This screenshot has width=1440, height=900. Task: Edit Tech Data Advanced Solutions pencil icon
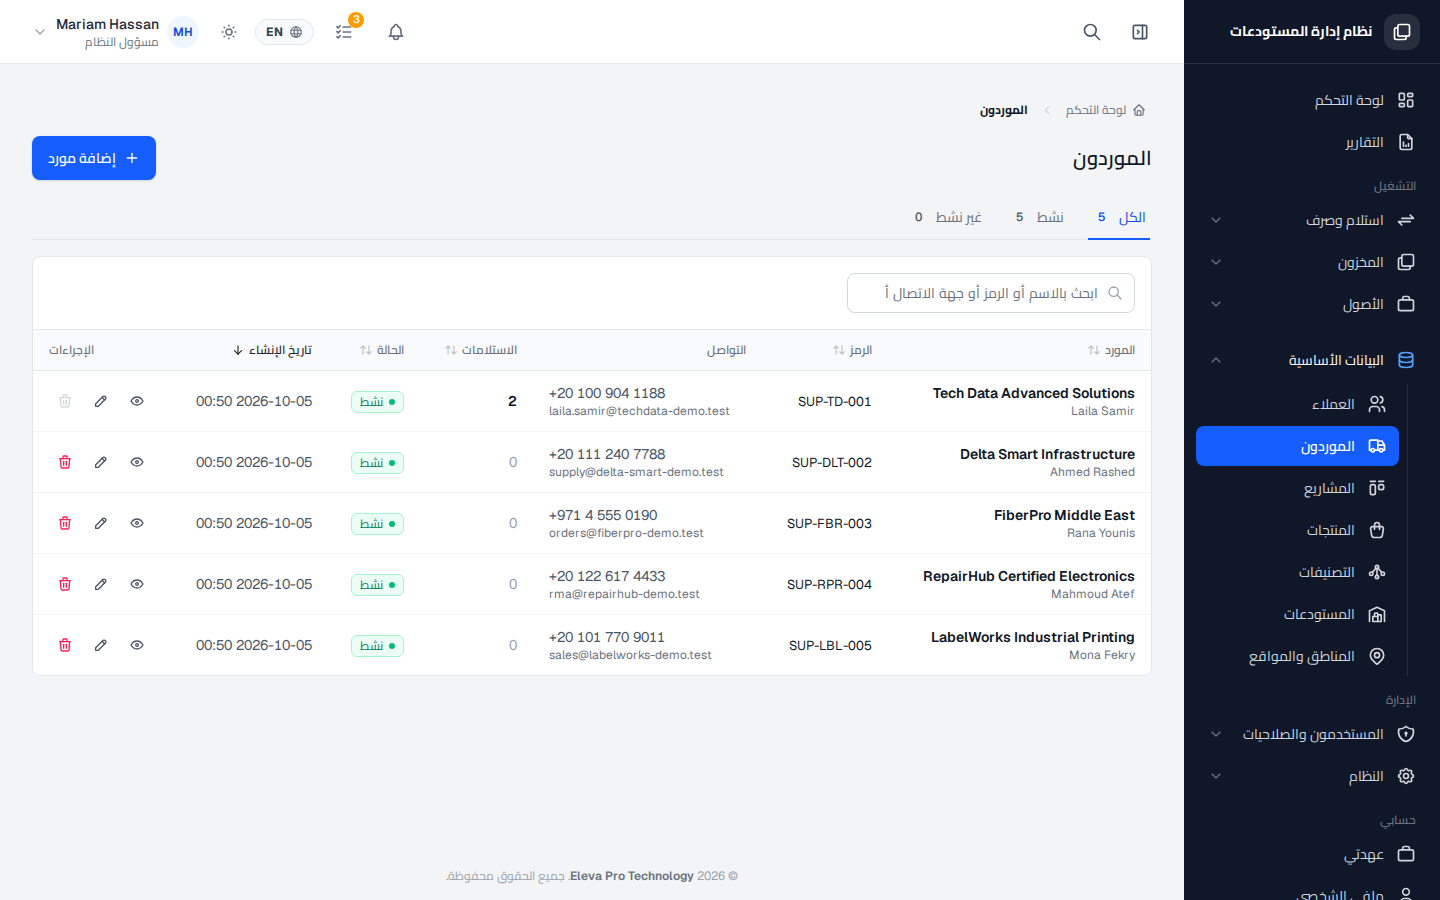pyautogui.click(x=101, y=401)
